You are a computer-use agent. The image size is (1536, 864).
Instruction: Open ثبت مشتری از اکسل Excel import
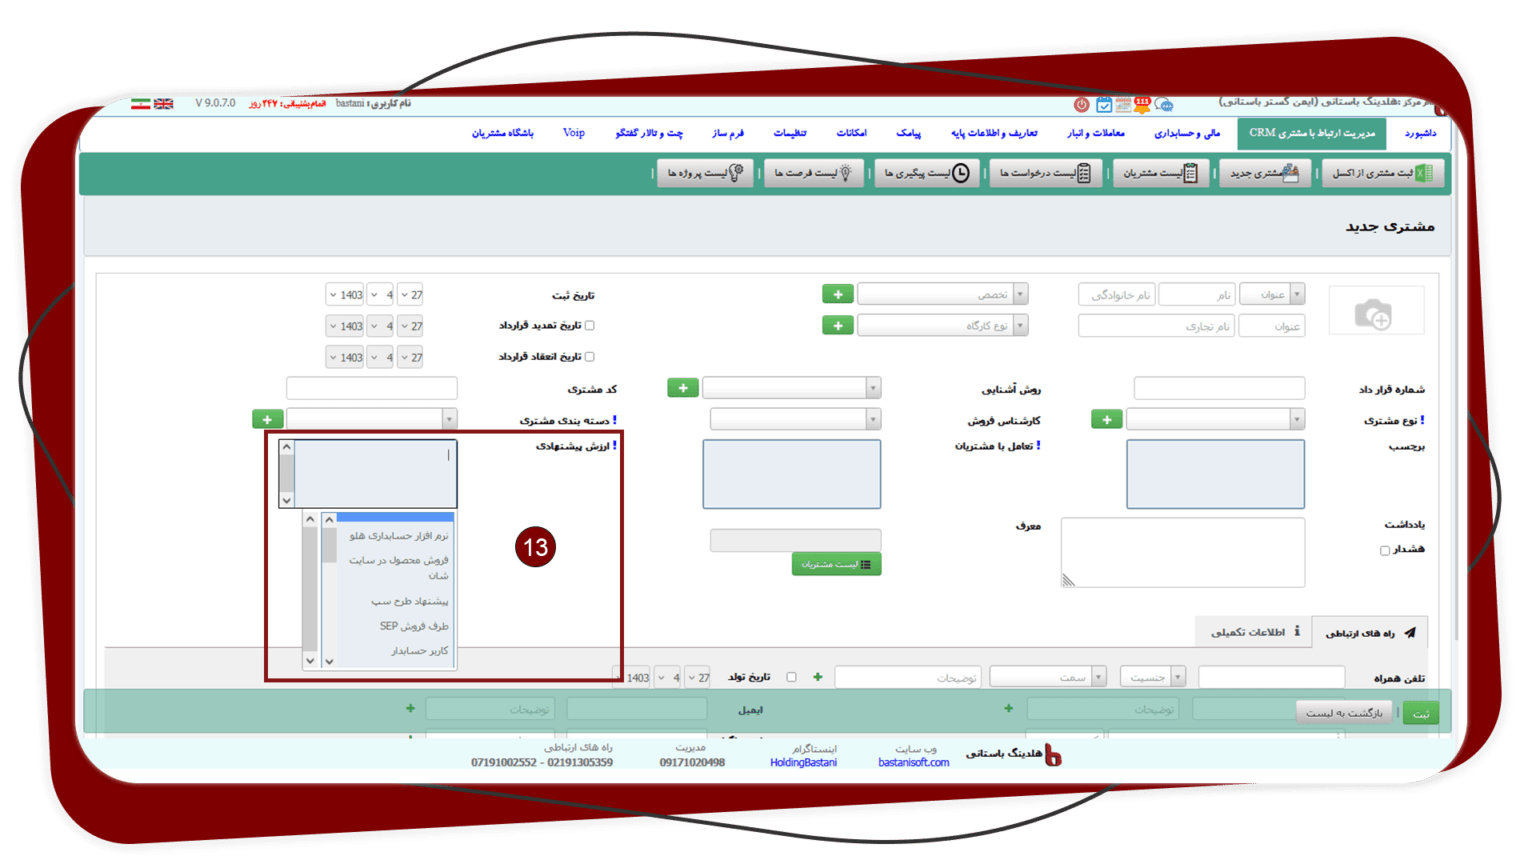point(1382,173)
